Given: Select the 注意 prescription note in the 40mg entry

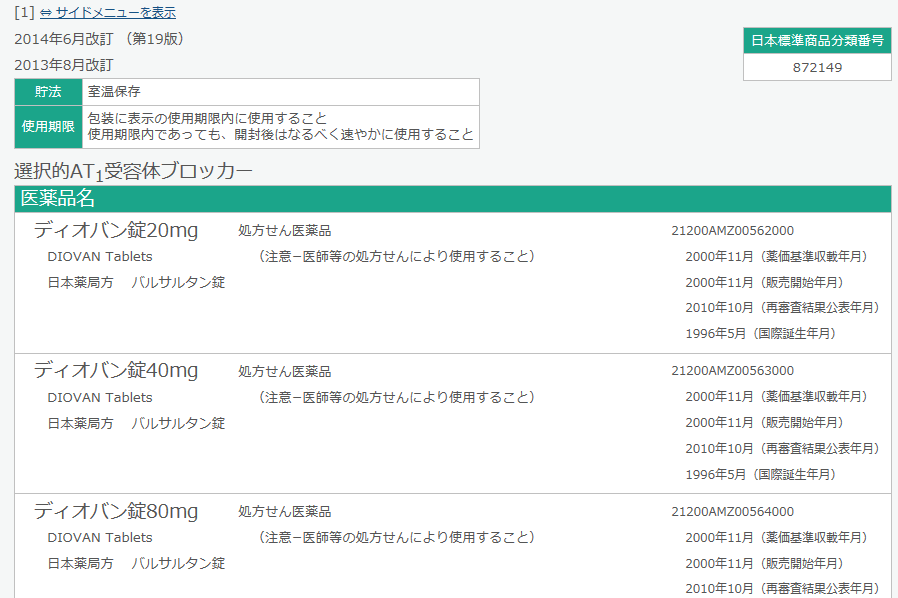Looking at the screenshot, I should pos(396,398).
